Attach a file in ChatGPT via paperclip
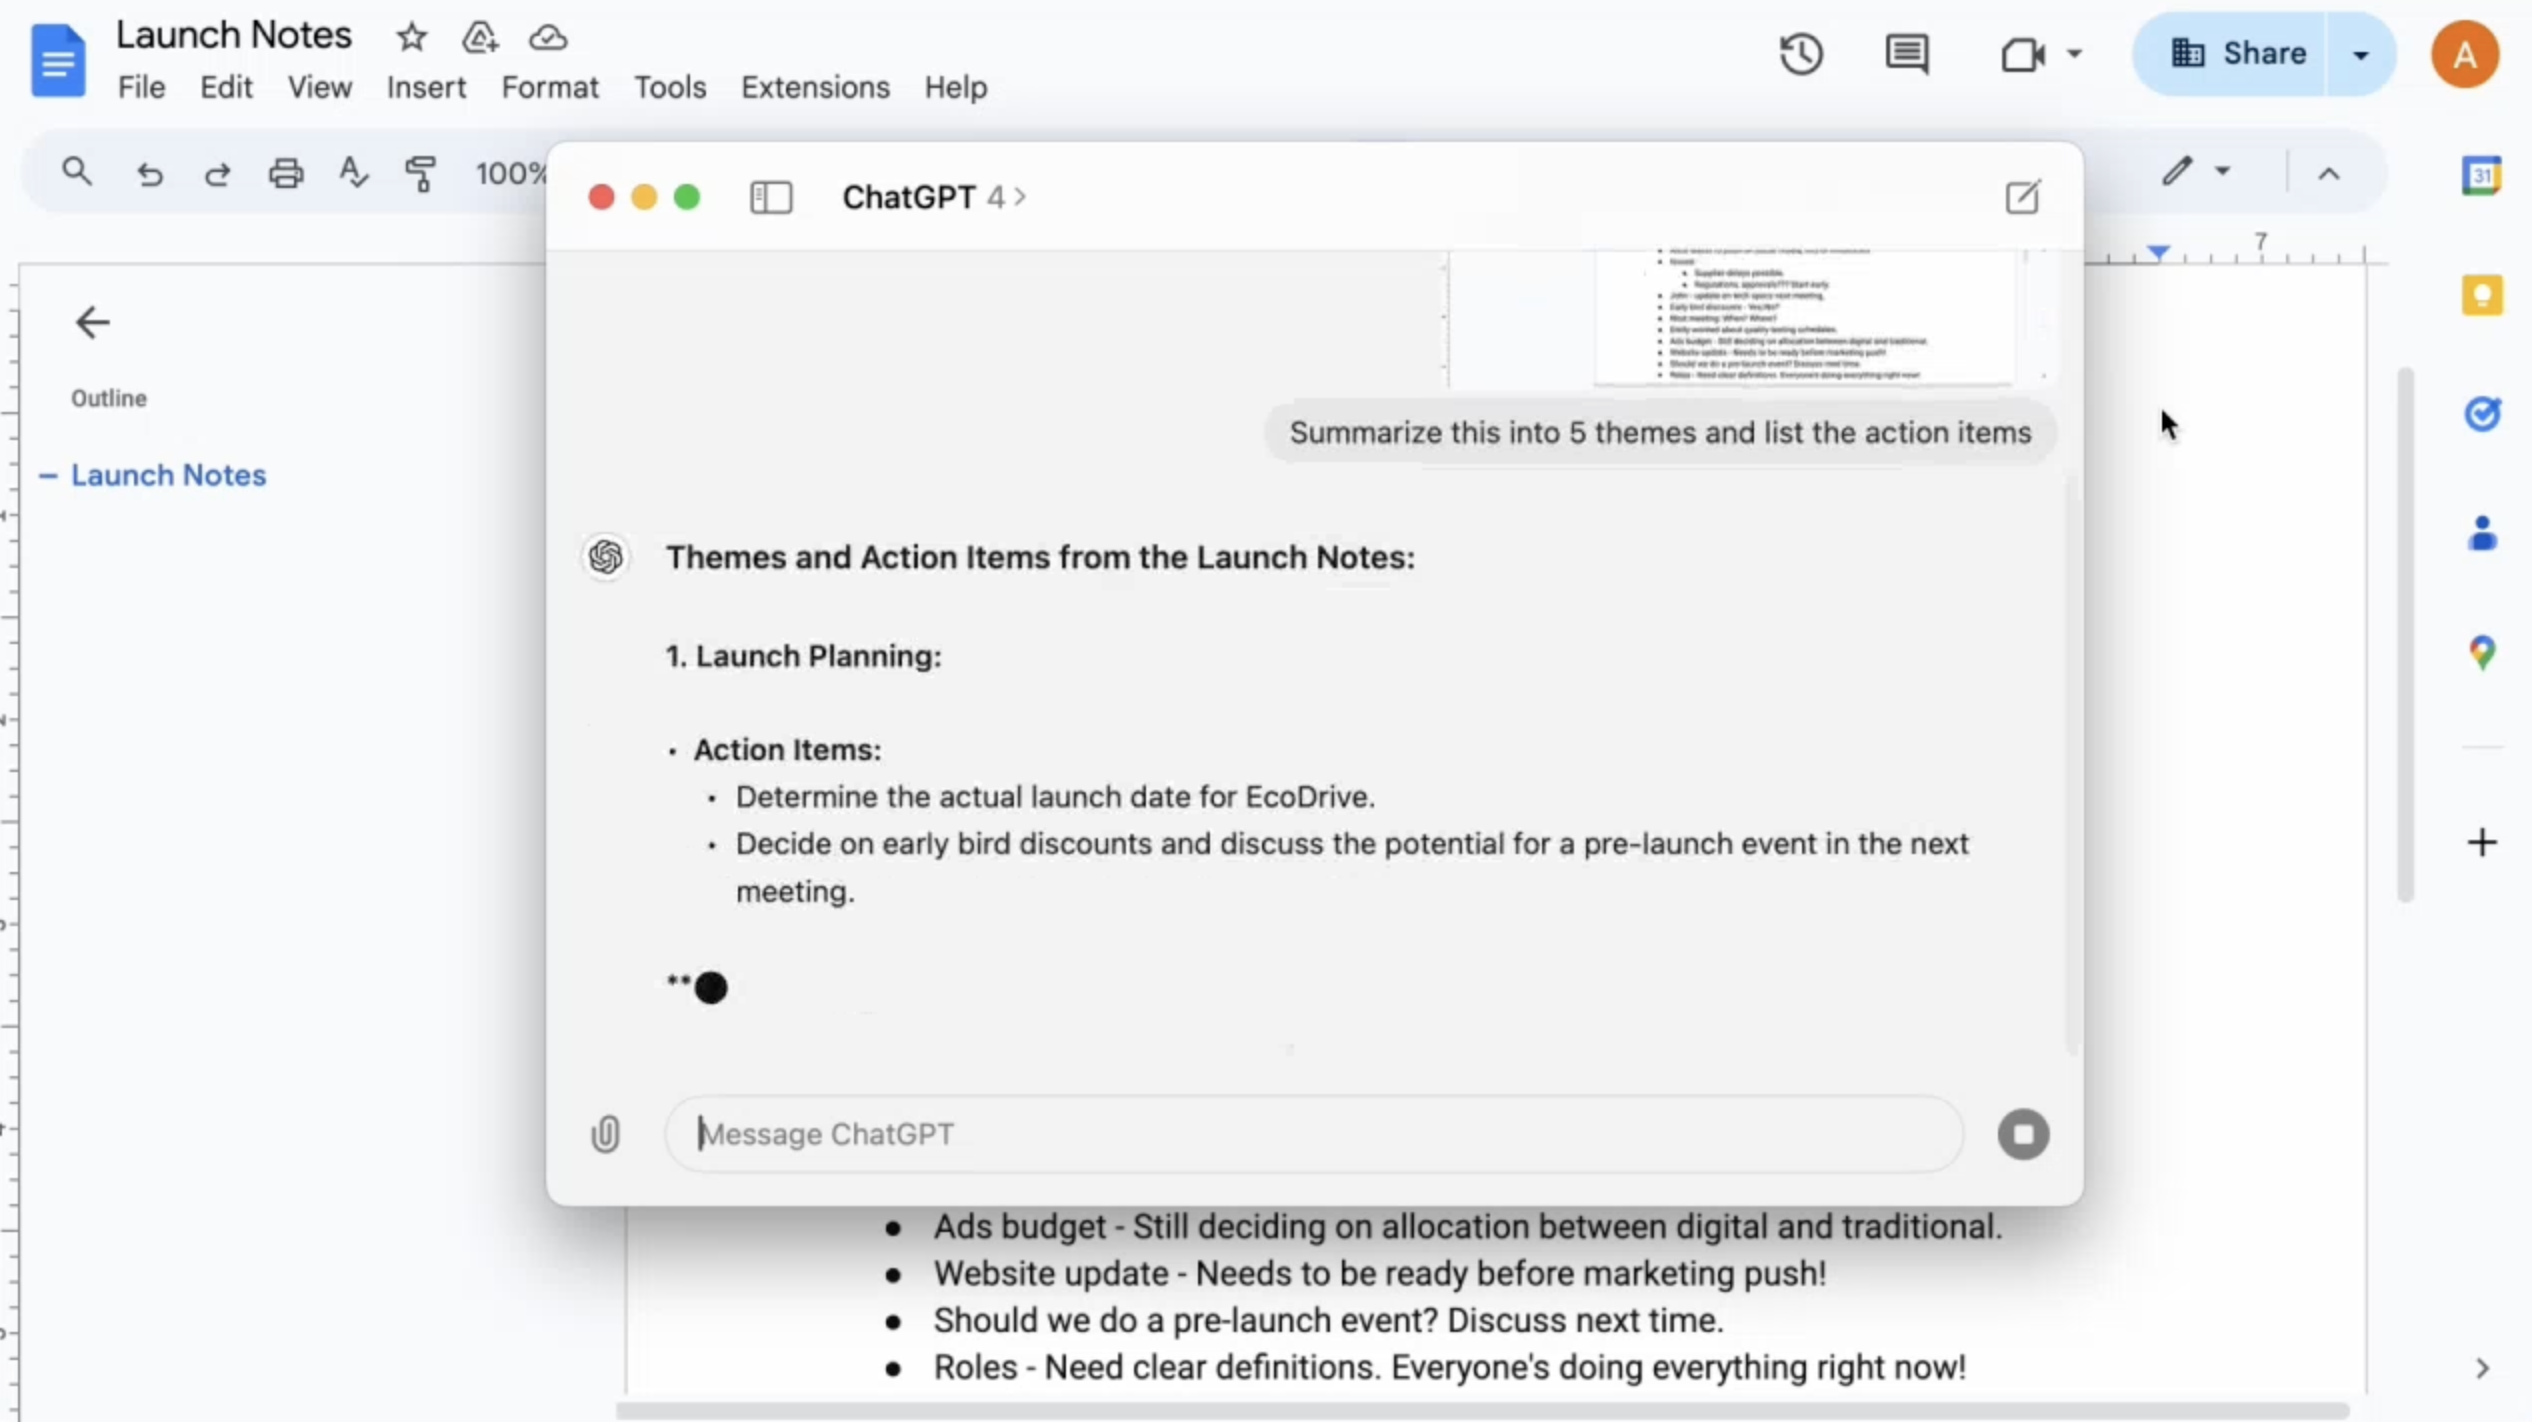This screenshot has height=1422, width=2532. pyautogui.click(x=606, y=1133)
